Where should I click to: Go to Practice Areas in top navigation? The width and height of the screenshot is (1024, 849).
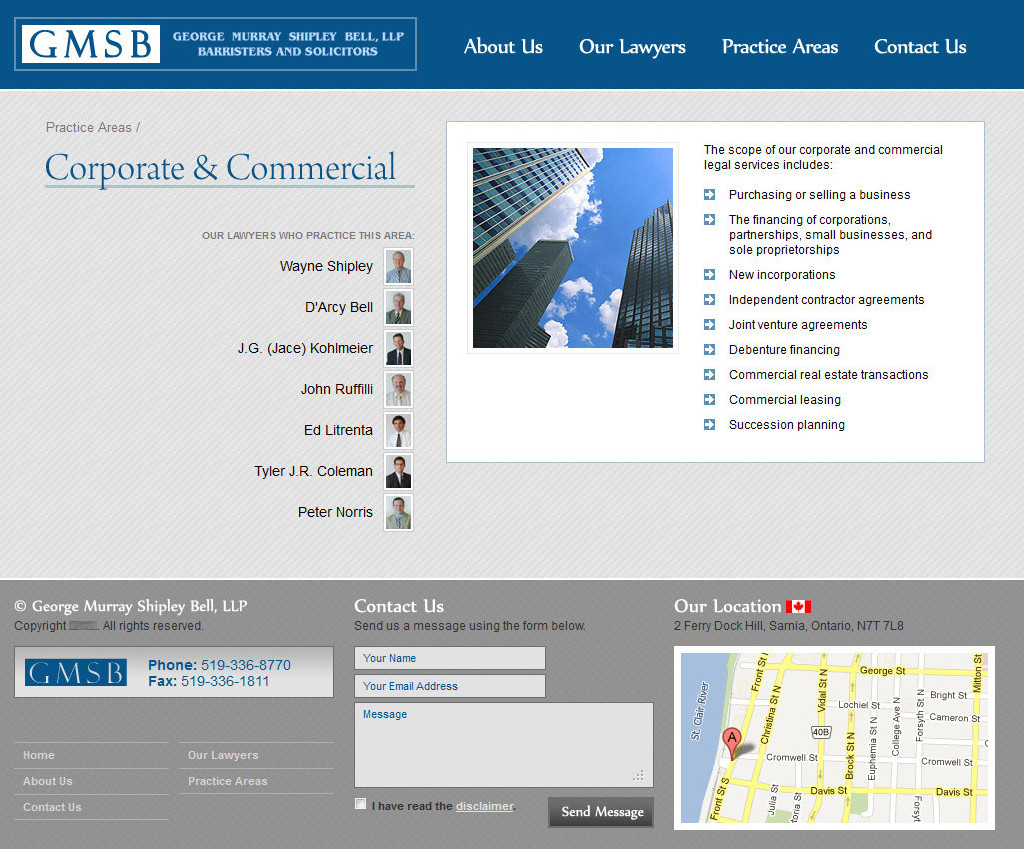pyautogui.click(x=780, y=47)
